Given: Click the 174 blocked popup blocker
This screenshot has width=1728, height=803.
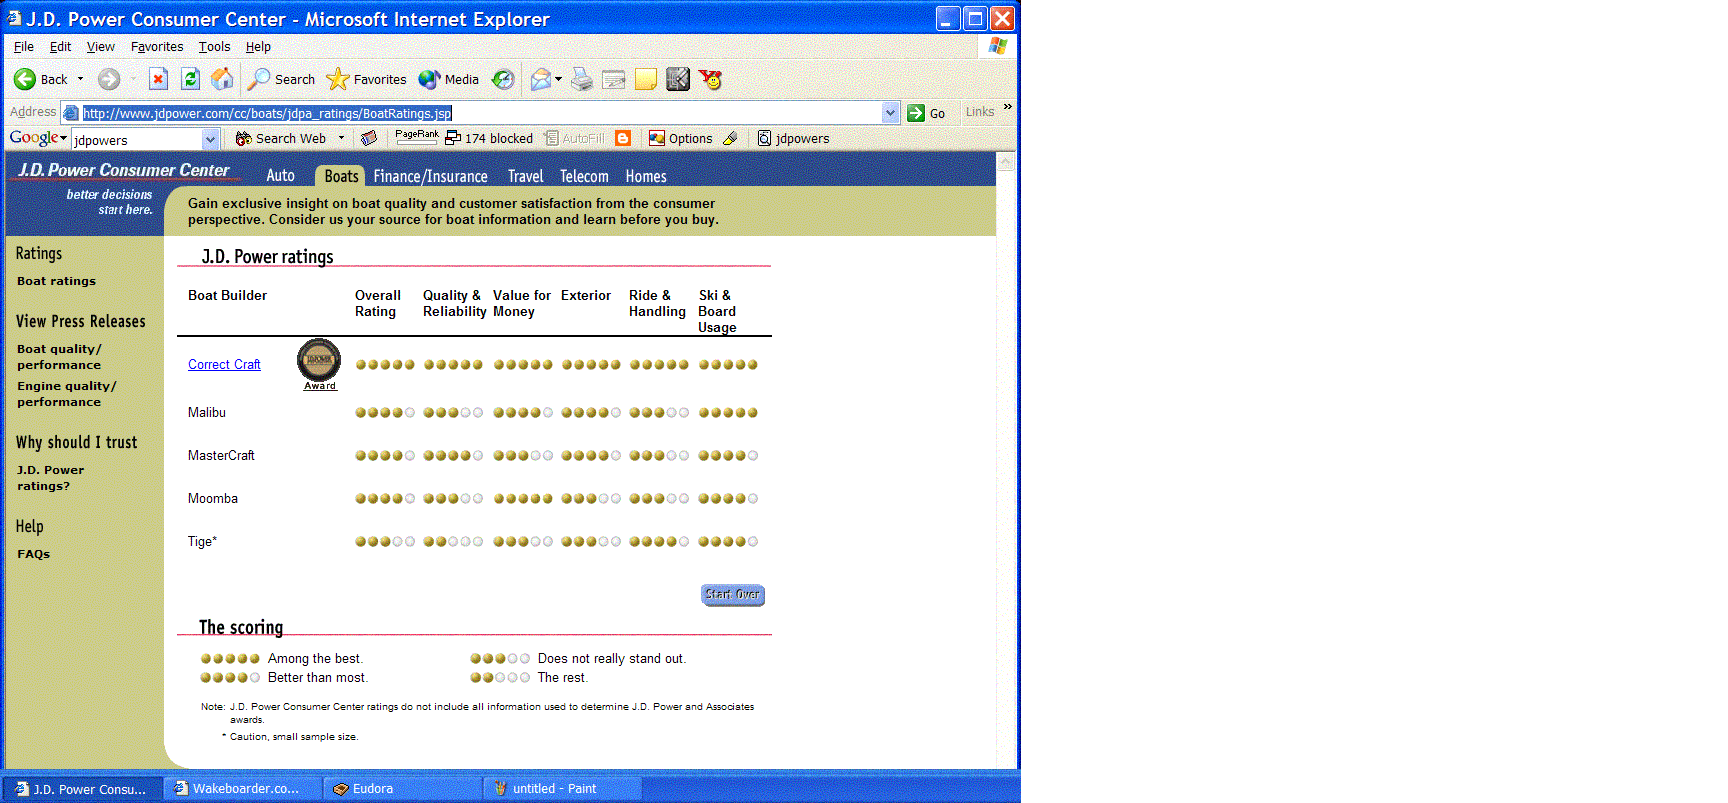Looking at the screenshot, I should pos(489,138).
